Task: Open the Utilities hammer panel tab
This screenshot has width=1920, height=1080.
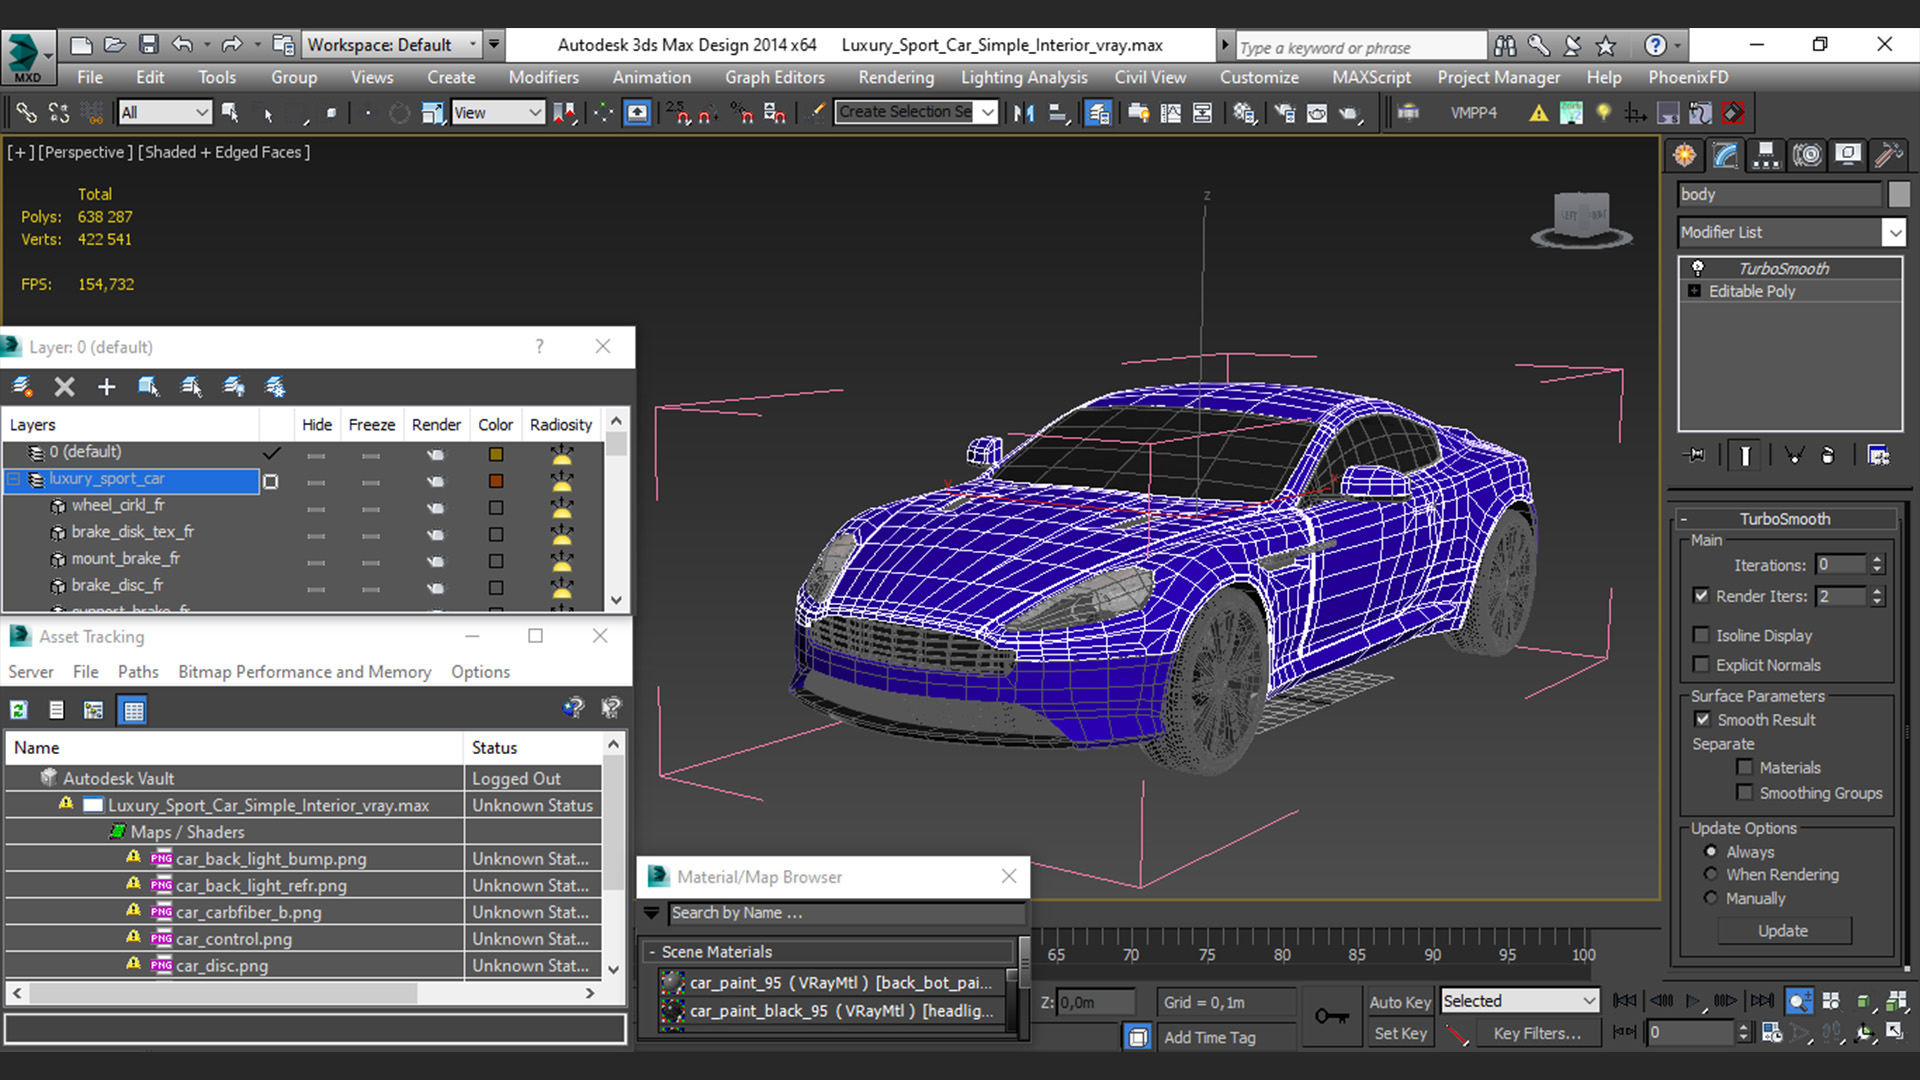Action: click(x=1888, y=155)
